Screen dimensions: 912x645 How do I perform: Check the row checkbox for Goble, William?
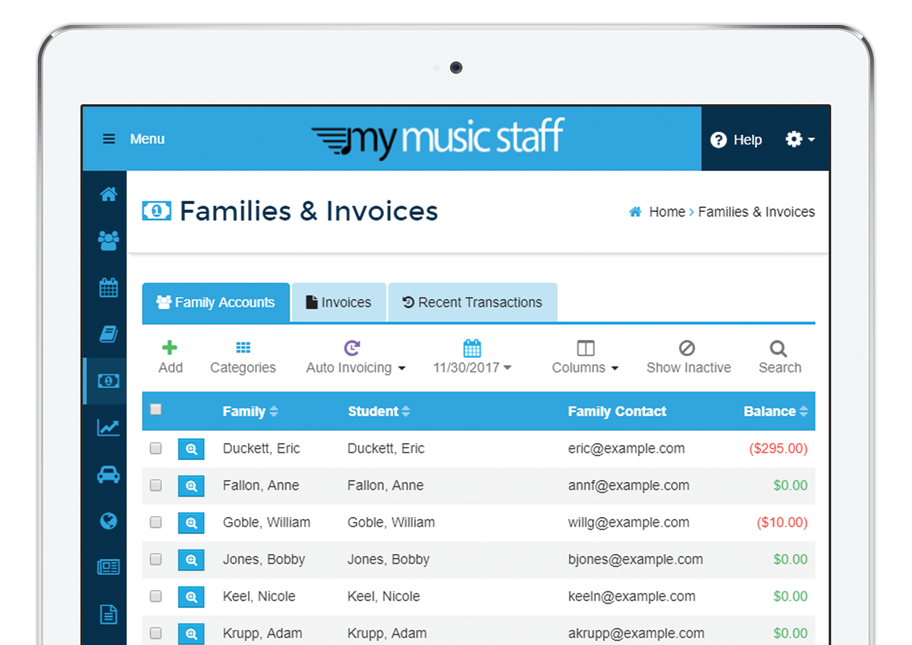pos(156,522)
